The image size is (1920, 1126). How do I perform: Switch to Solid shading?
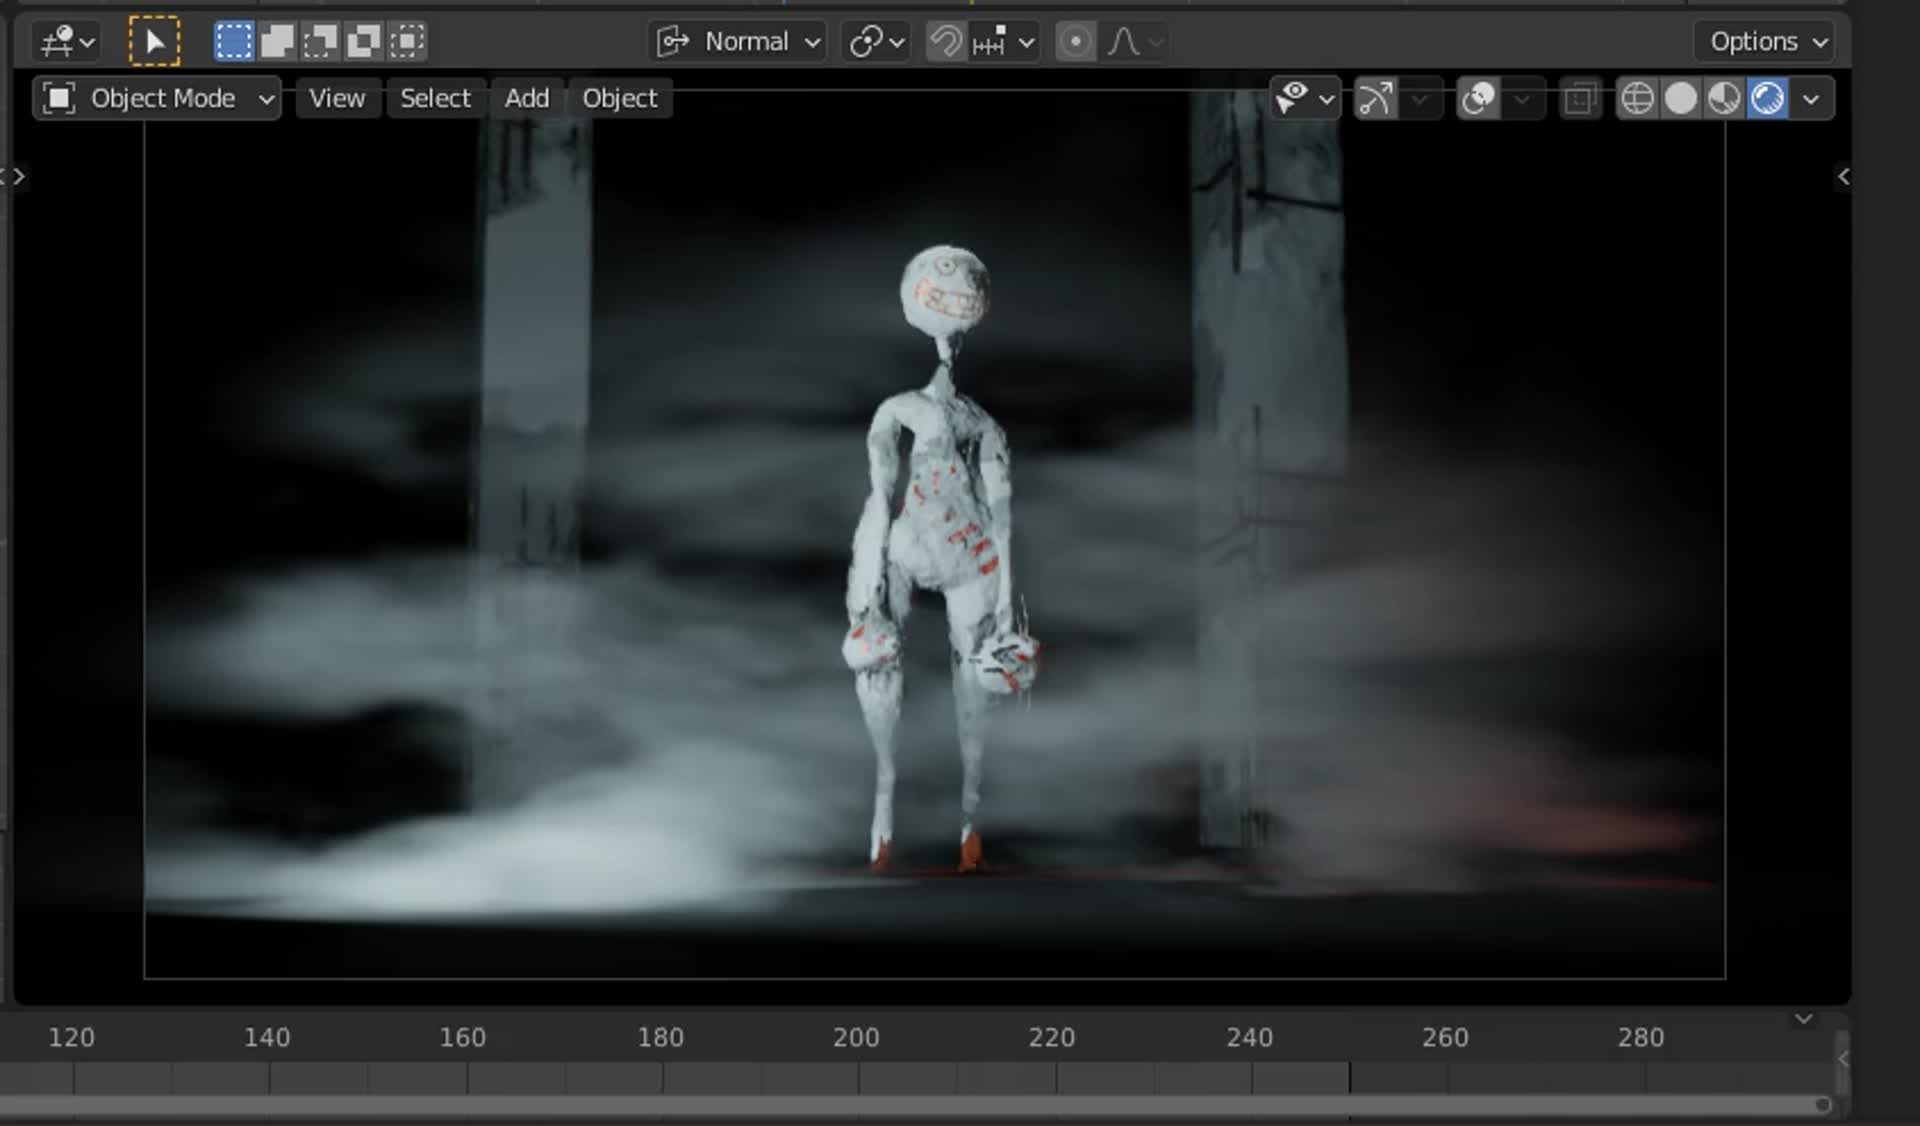coord(1681,98)
